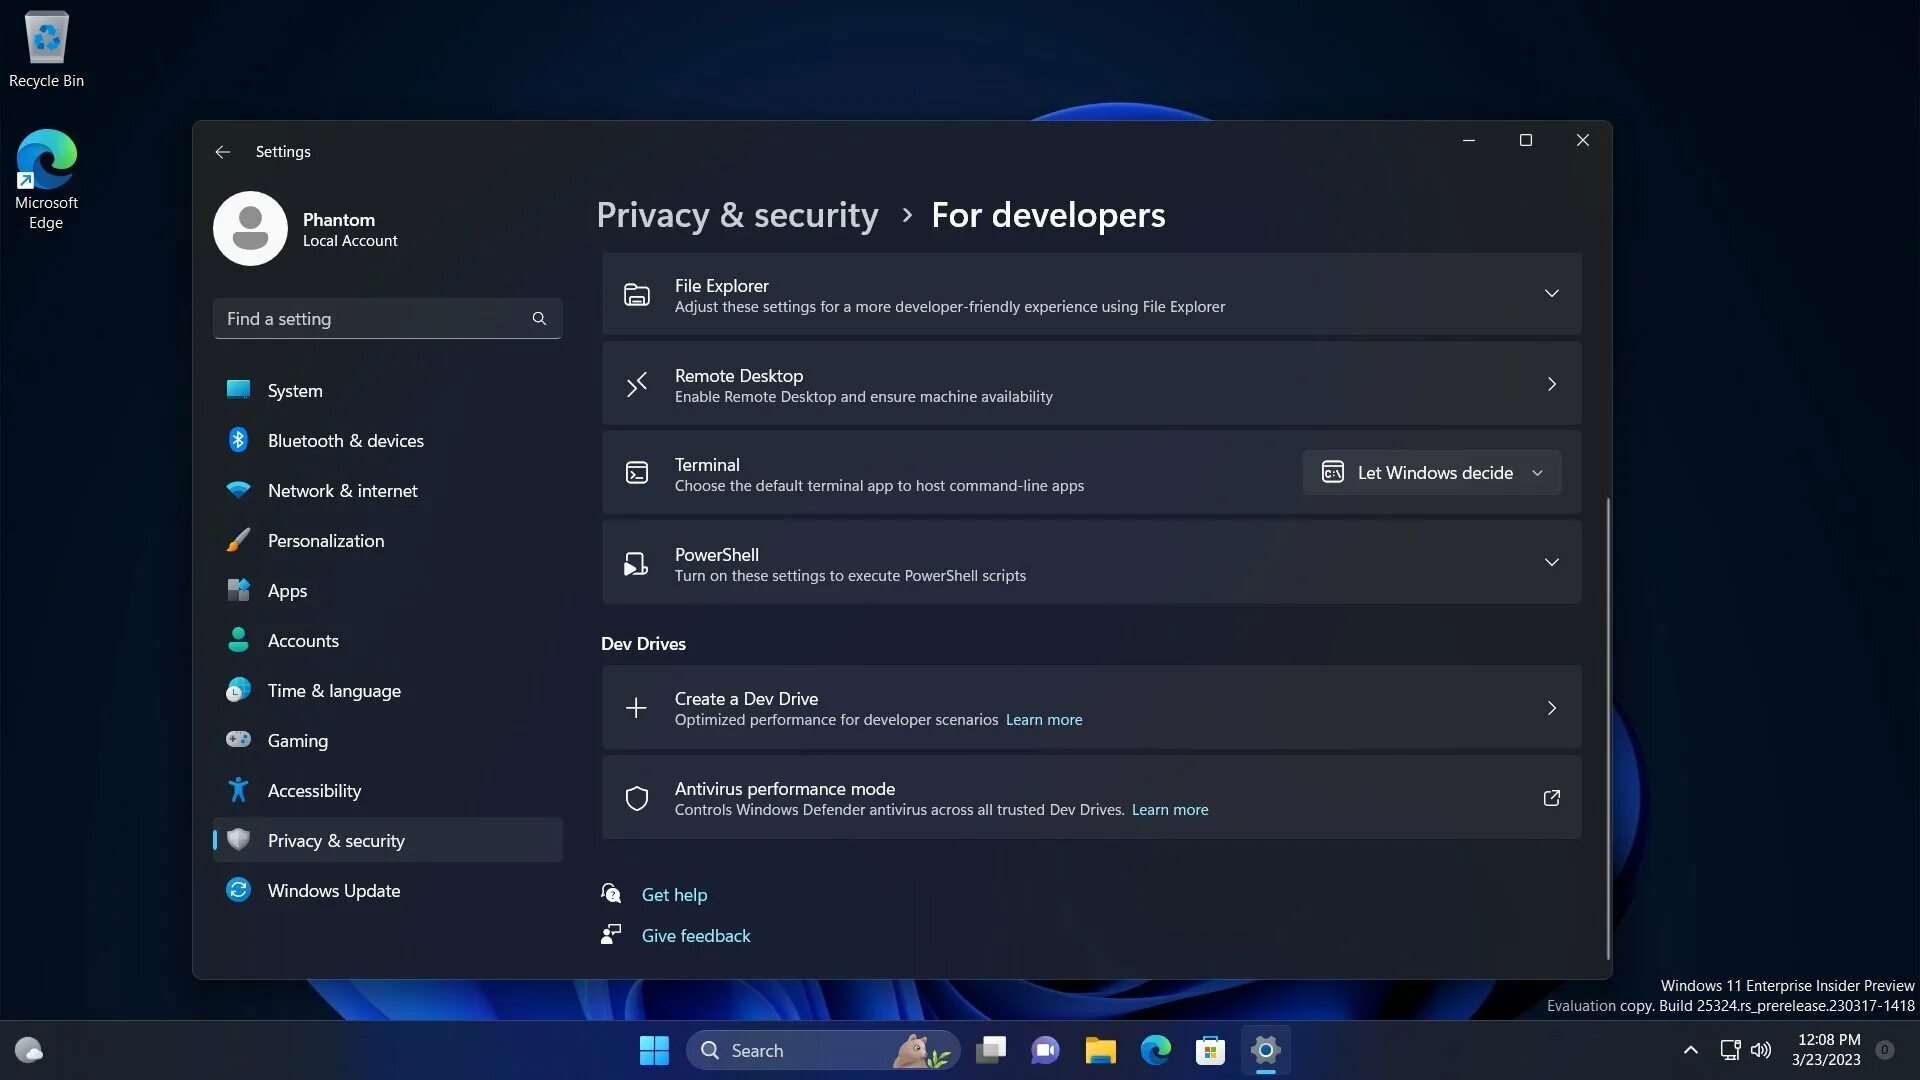Open the Personalization category

click(325, 541)
